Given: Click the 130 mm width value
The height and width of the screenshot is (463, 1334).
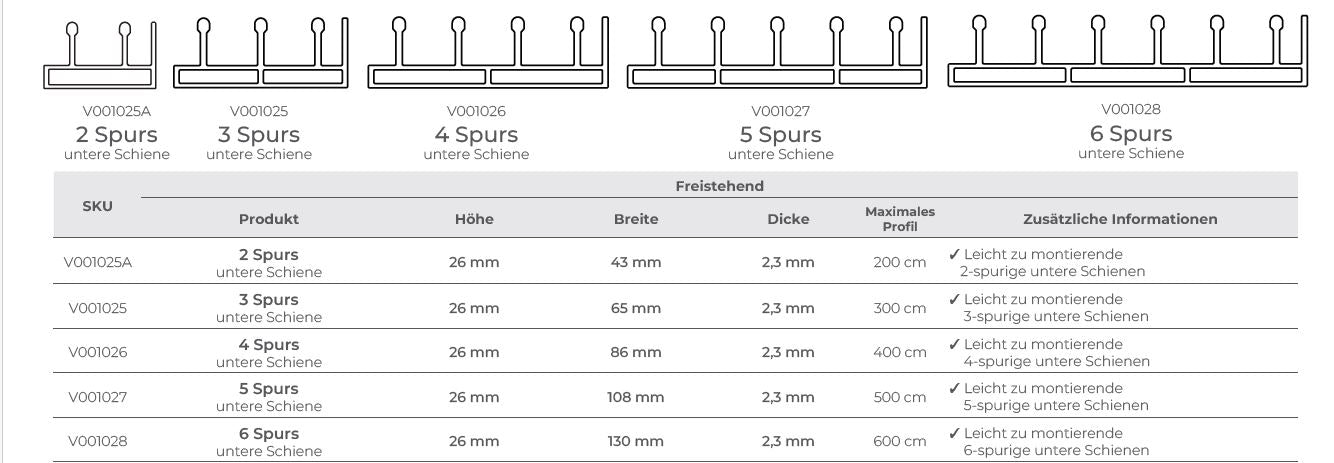Looking at the screenshot, I should coord(635,441).
